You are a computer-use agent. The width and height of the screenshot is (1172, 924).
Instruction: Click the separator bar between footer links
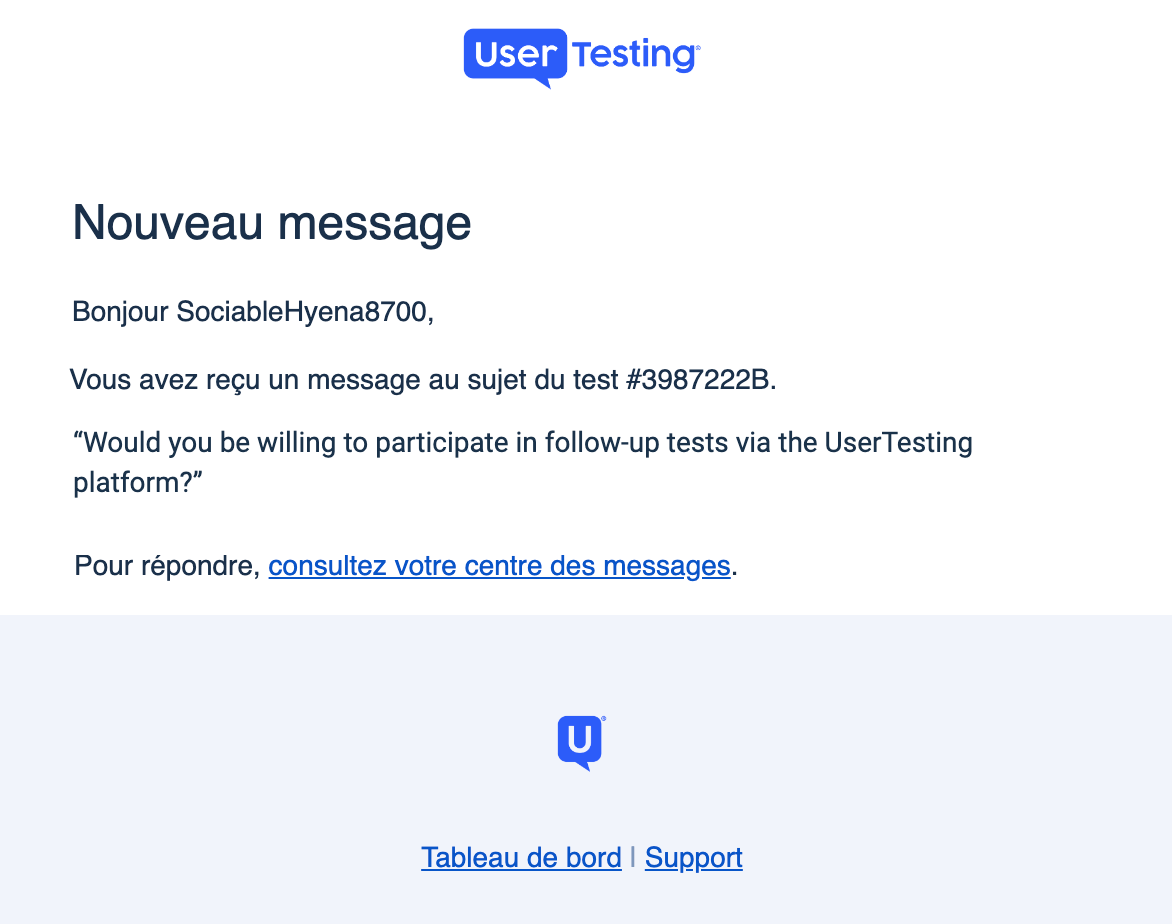(633, 857)
